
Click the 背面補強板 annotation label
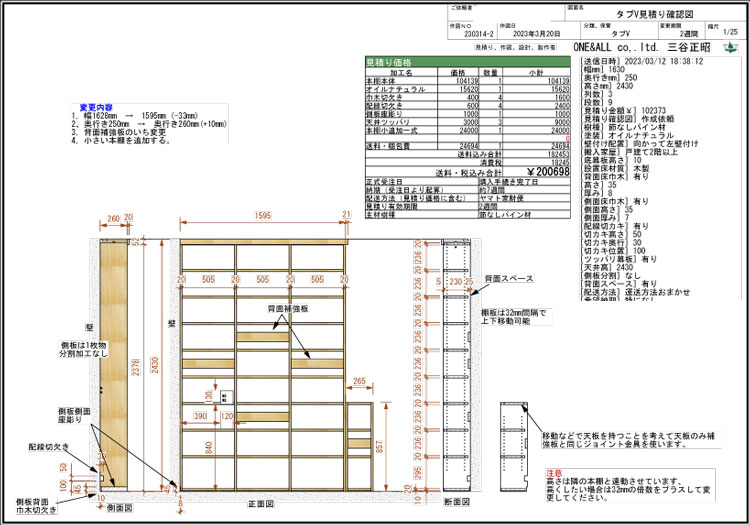287,311
